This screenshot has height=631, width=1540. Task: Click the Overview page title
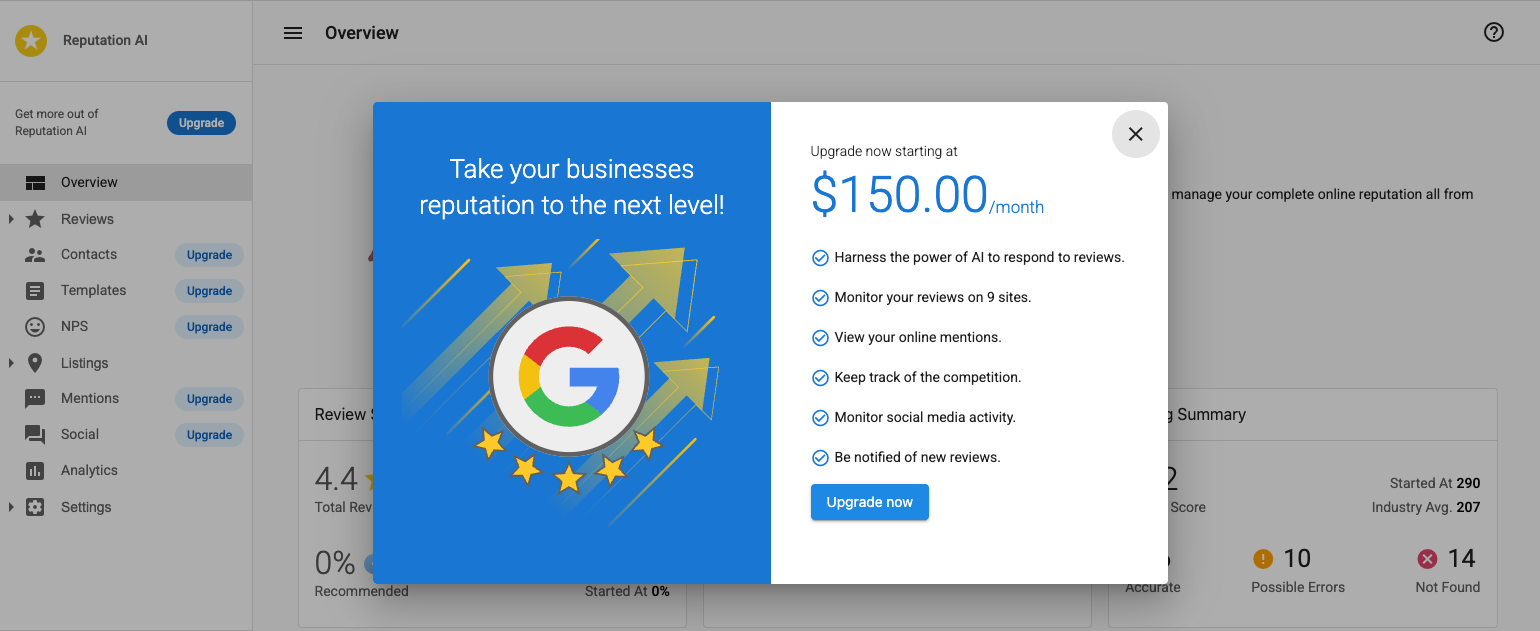pos(362,33)
